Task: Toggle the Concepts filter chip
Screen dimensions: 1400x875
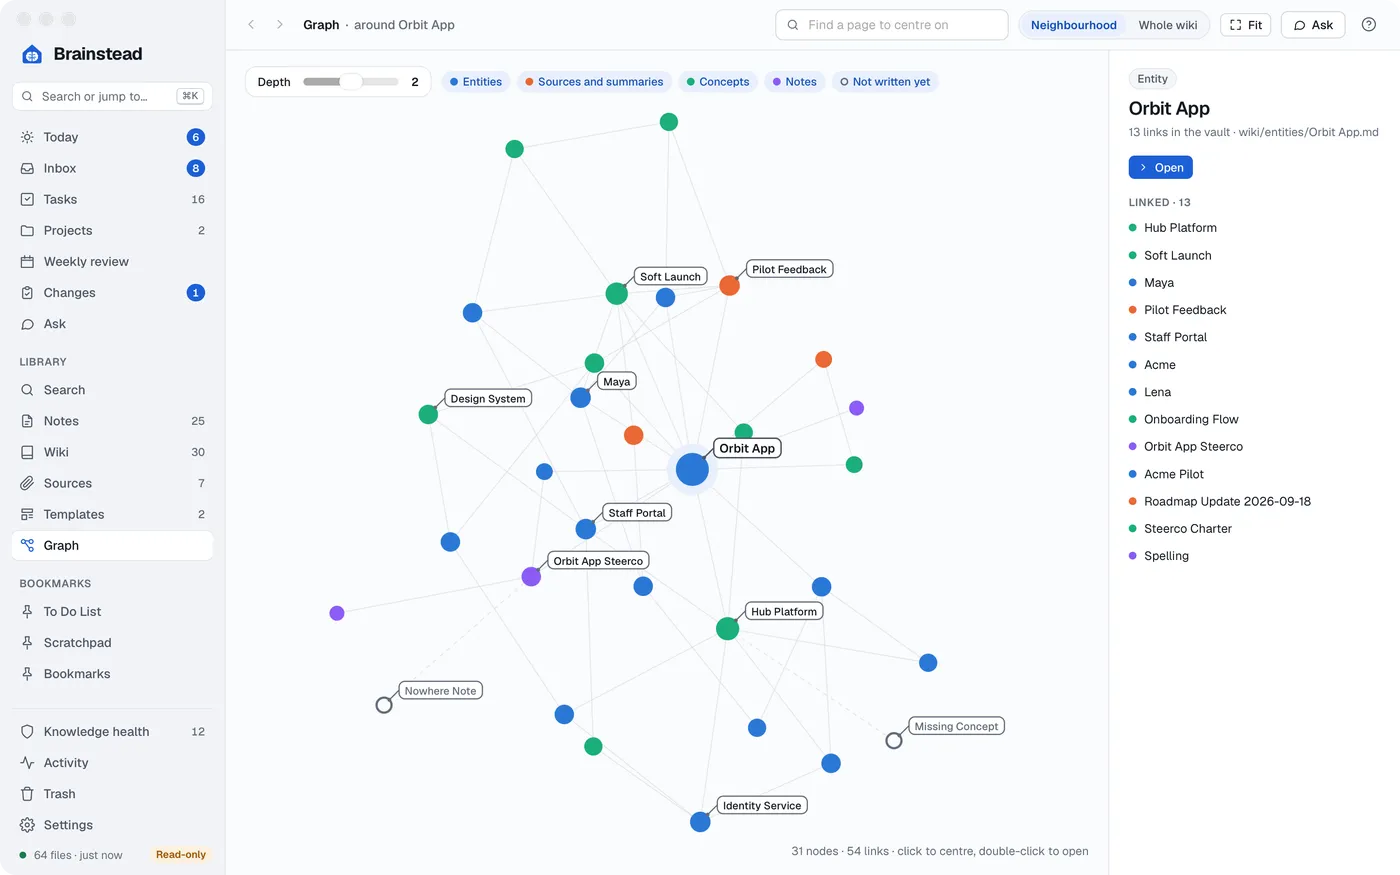Action: coord(718,82)
